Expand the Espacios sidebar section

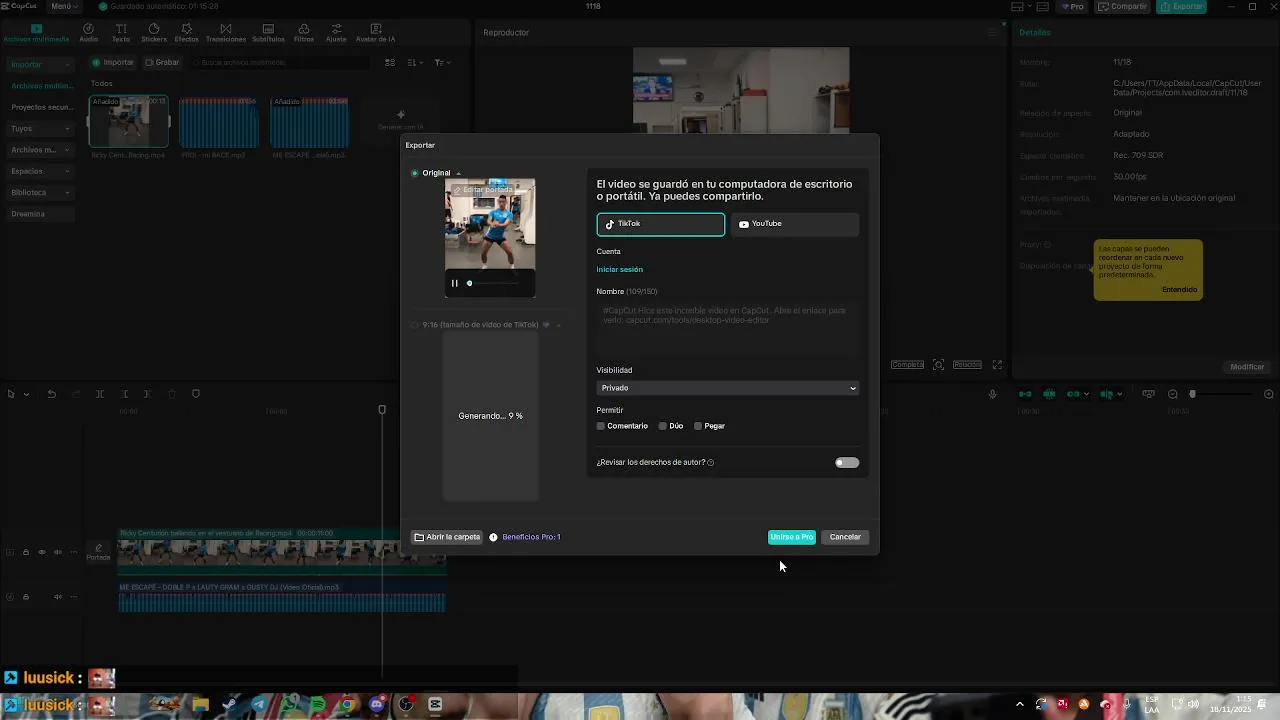point(40,171)
